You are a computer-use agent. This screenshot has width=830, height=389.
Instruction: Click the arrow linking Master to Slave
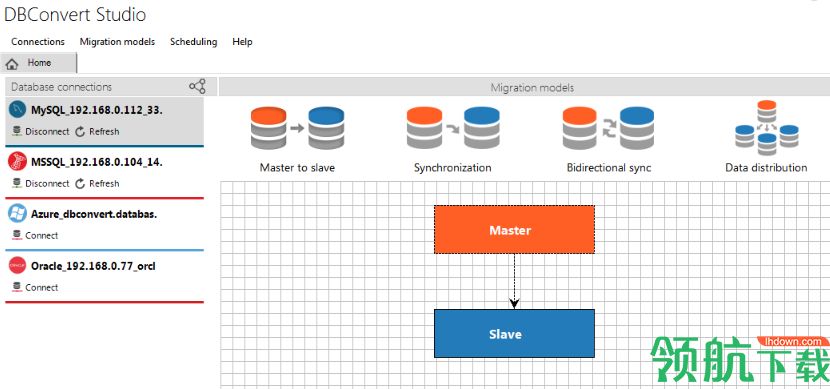pos(514,281)
